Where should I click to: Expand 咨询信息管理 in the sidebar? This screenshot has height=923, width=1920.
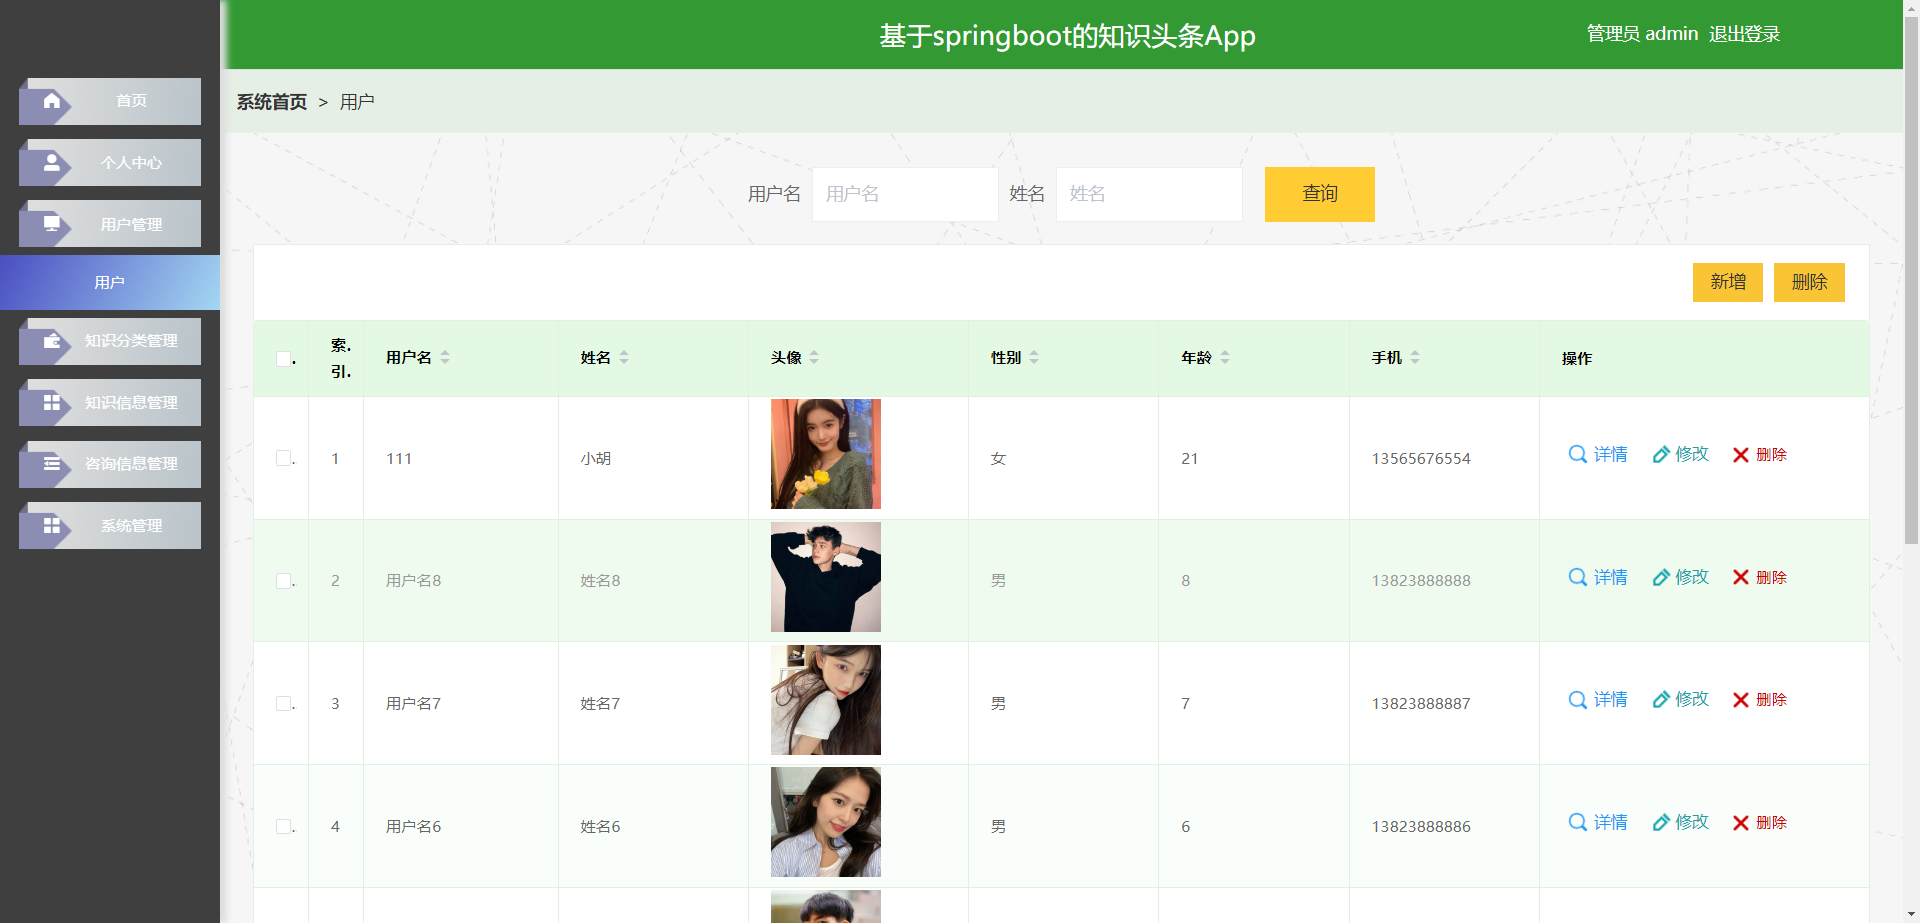click(x=110, y=464)
